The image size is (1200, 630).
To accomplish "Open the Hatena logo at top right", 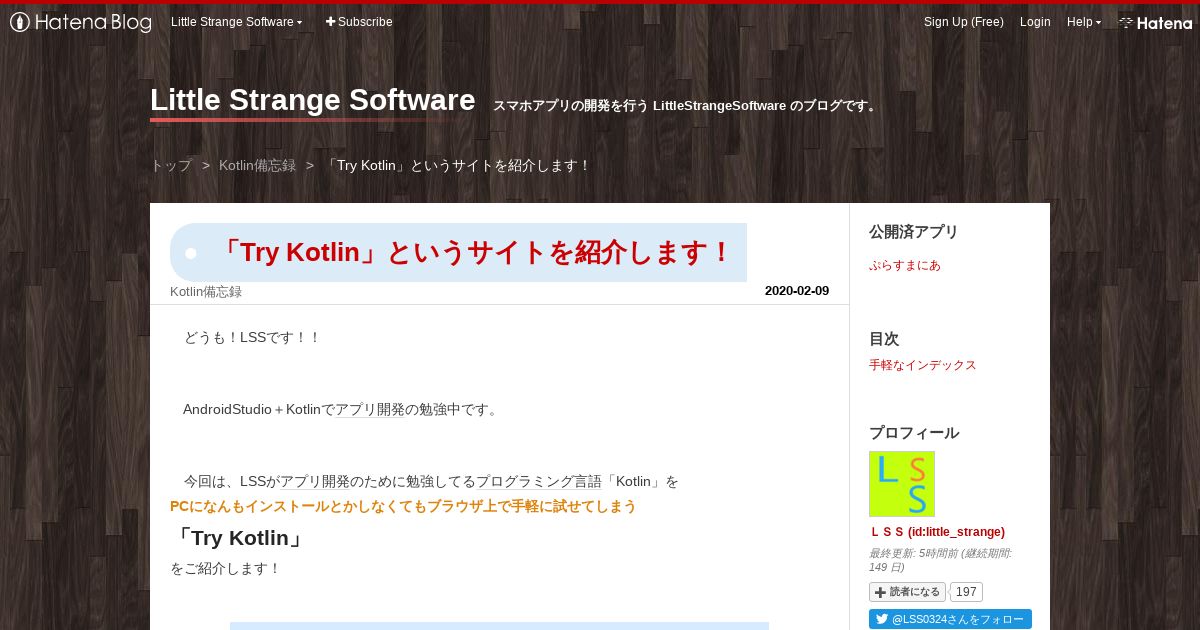I will pos(1155,22).
